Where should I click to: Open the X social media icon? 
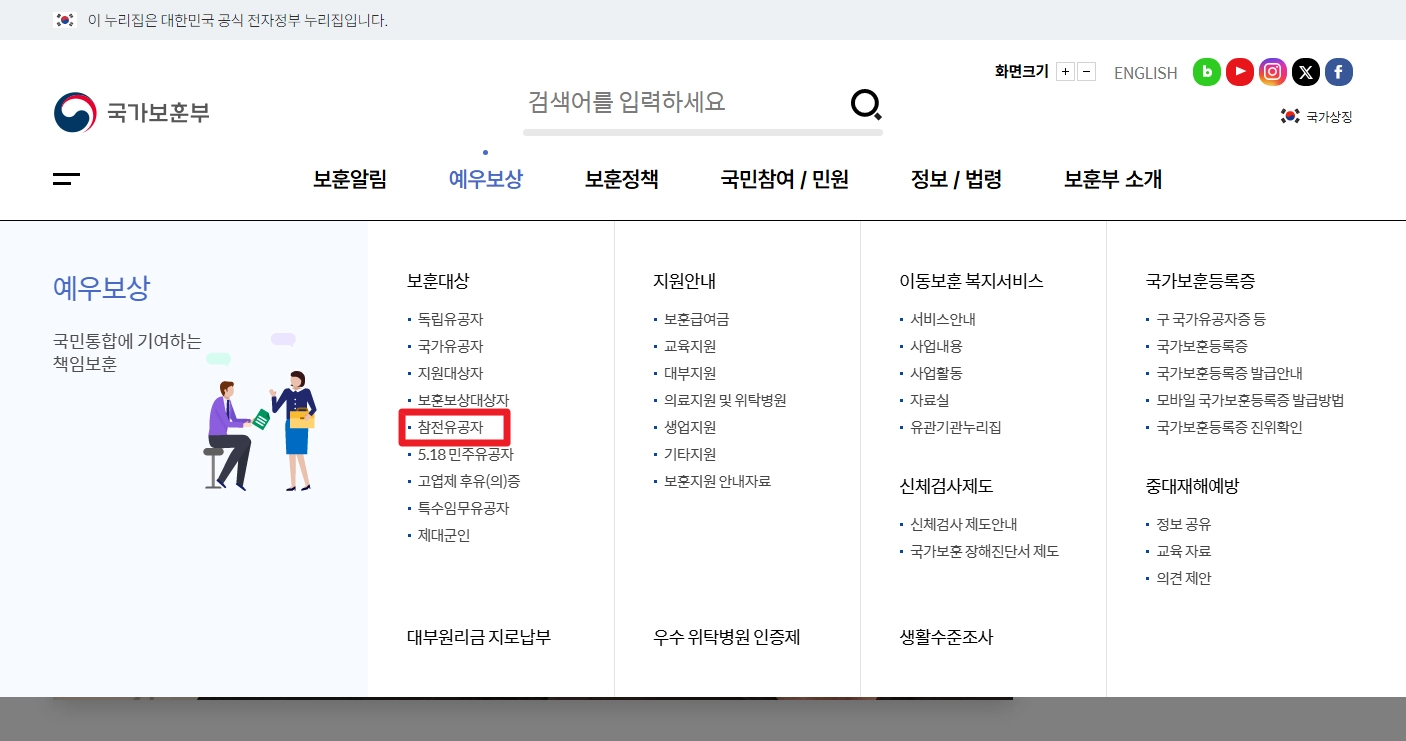tap(1305, 72)
